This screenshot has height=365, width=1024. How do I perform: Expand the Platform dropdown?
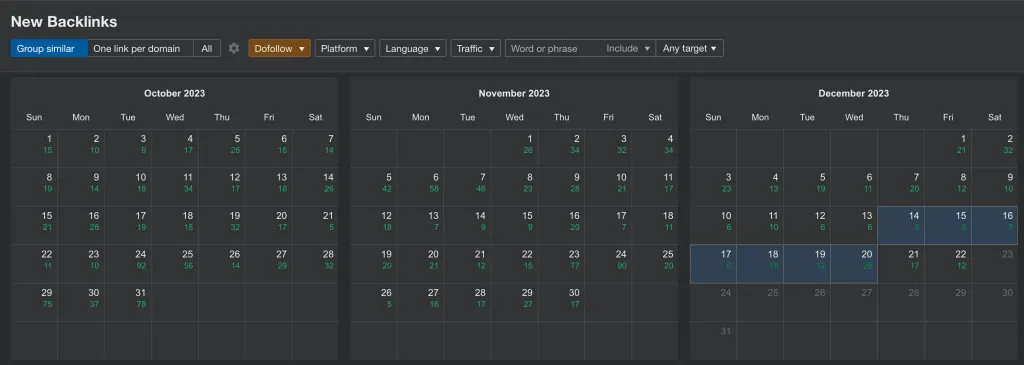coord(345,48)
